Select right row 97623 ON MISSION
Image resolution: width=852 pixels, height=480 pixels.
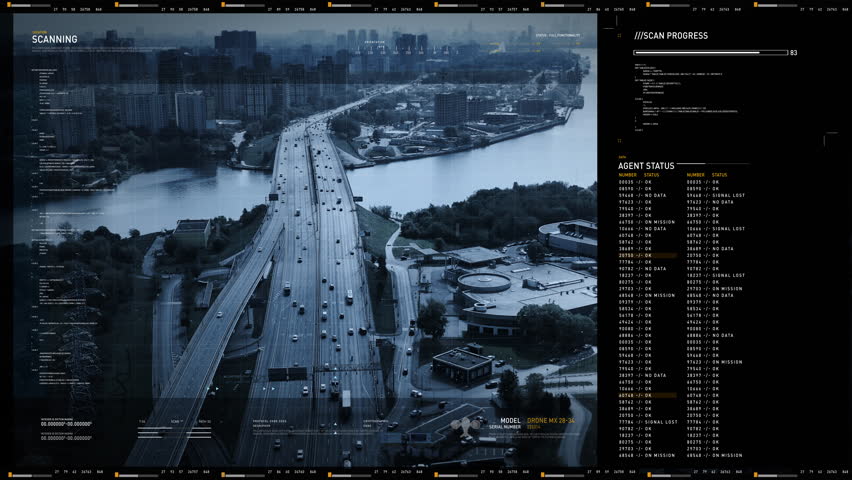[x=715, y=362]
